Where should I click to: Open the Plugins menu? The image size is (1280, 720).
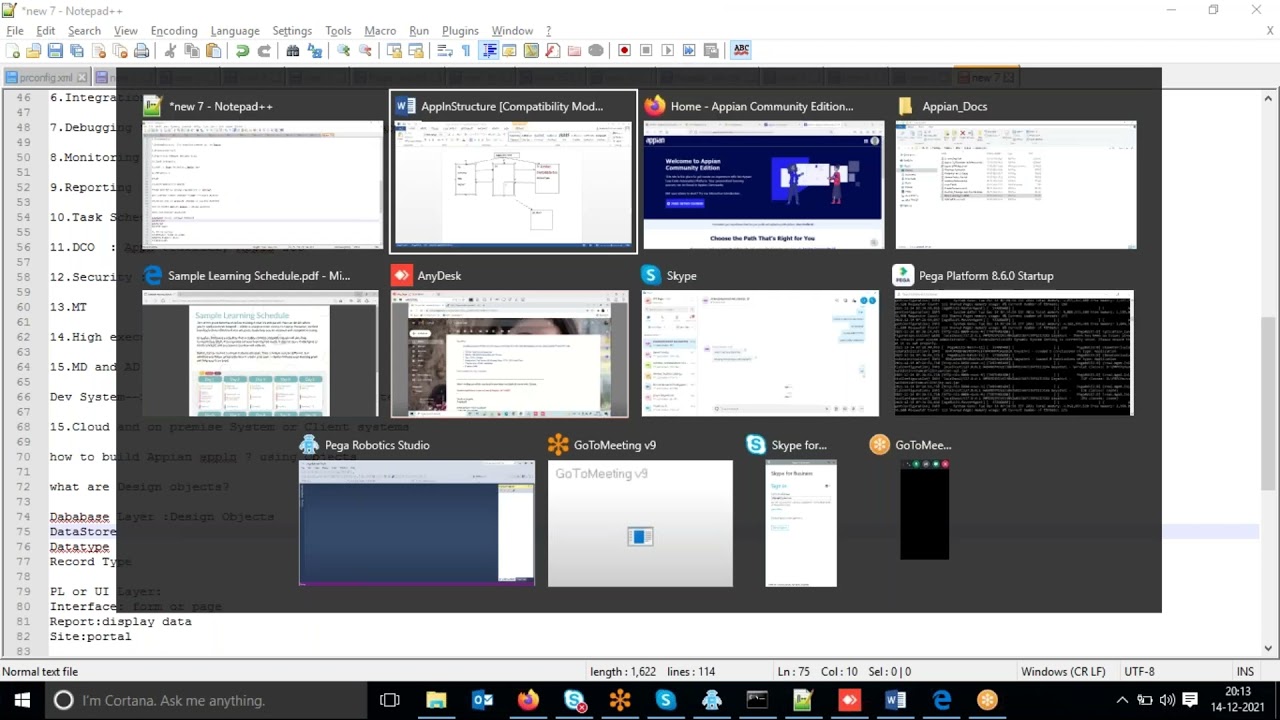pyautogui.click(x=460, y=31)
